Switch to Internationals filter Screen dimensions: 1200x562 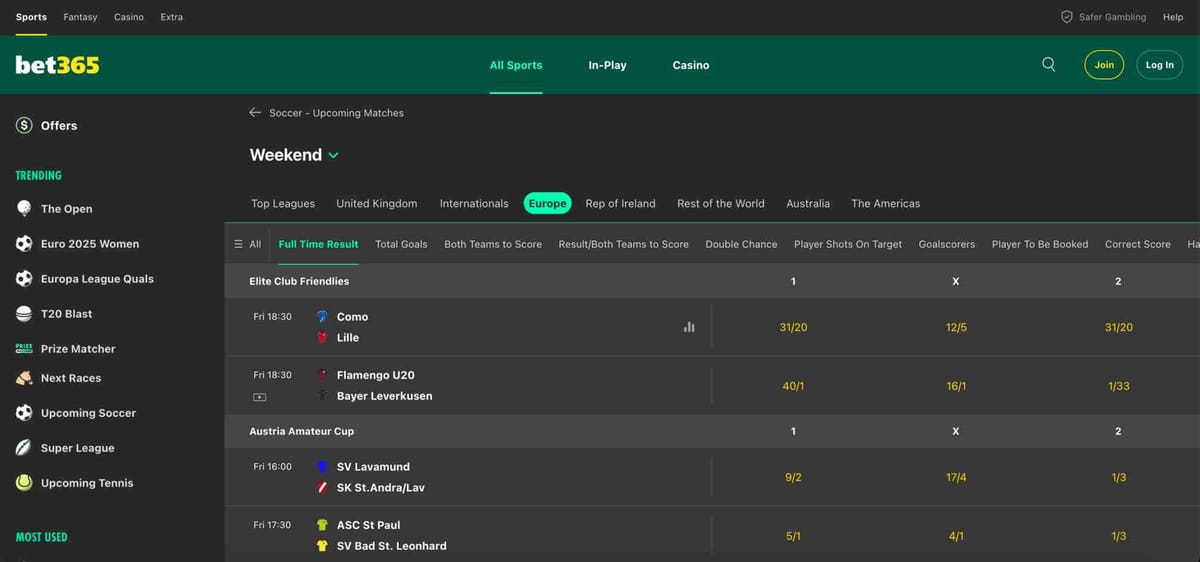pyautogui.click(x=474, y=203)
